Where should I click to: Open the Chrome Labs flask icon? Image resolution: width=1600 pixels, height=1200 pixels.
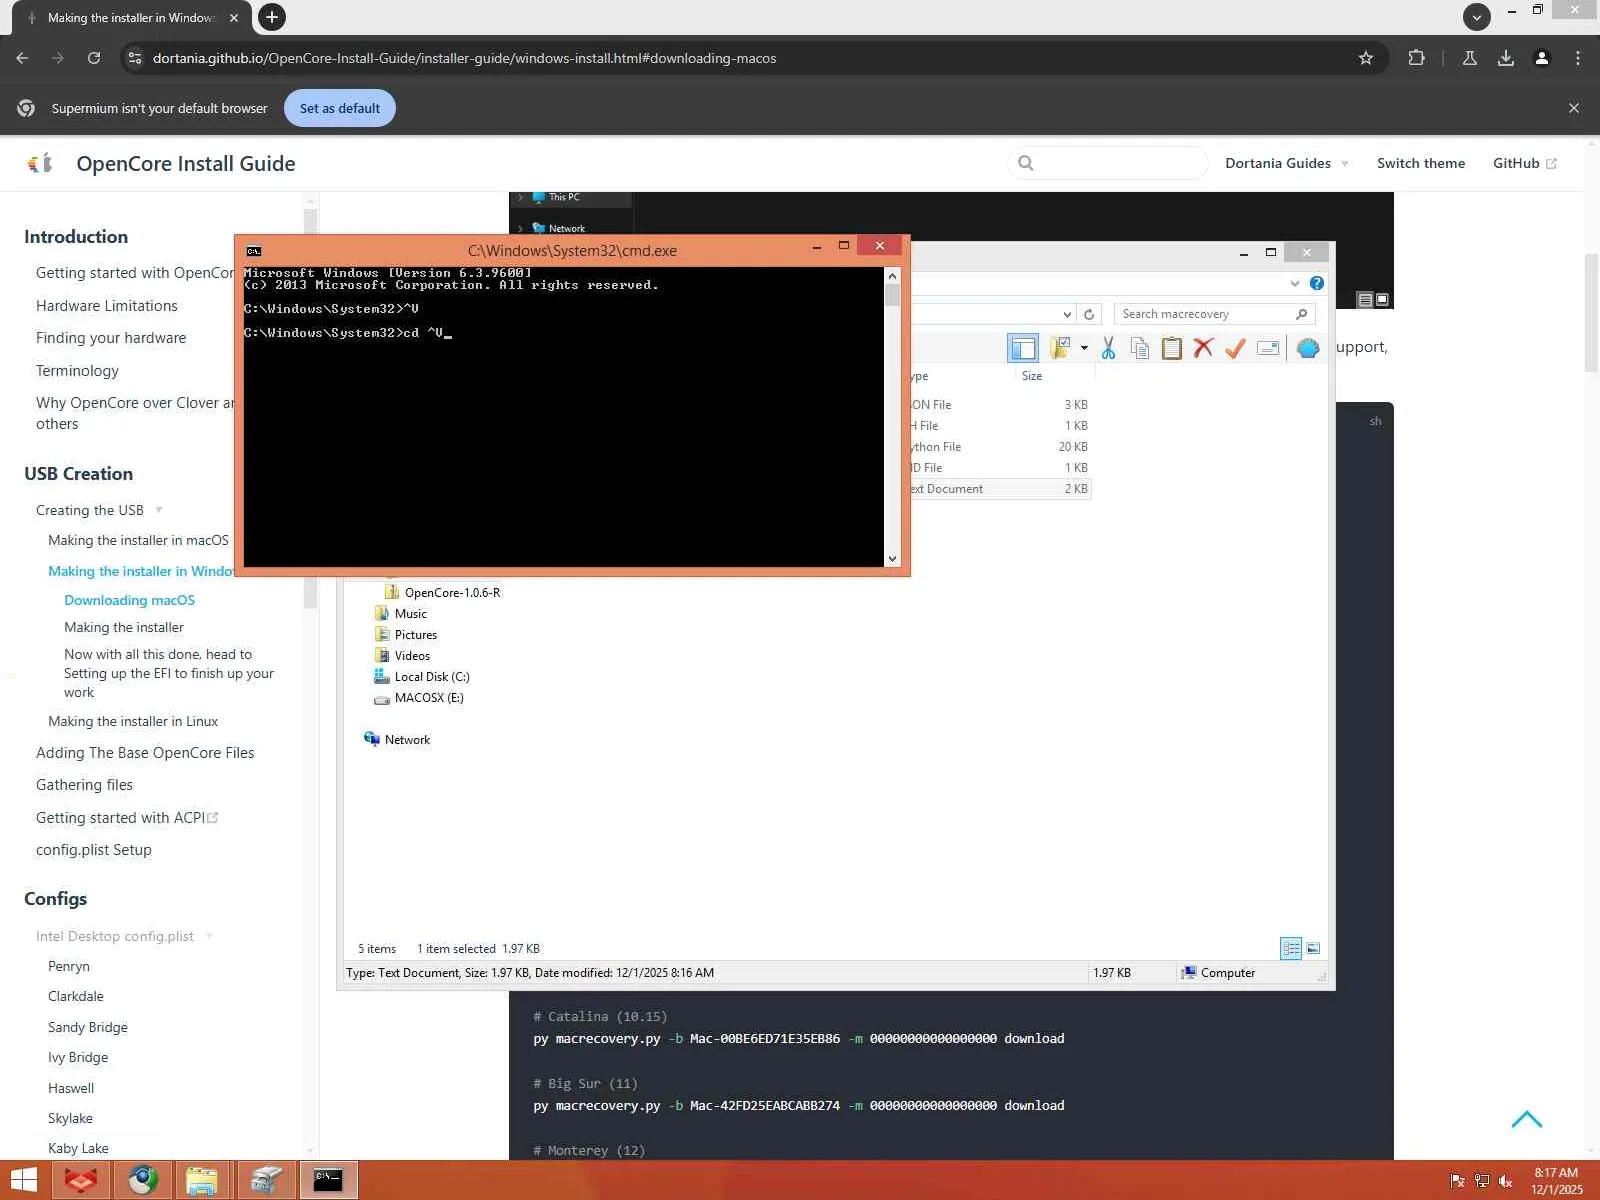tap(1470, 58)
